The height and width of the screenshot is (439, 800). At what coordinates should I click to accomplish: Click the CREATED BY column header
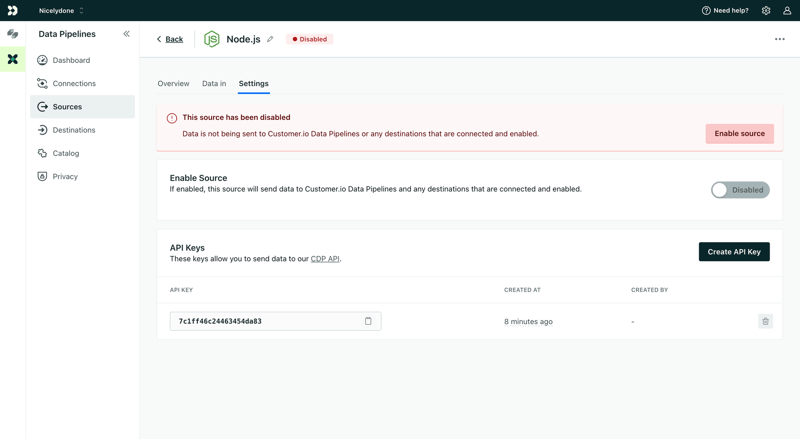(x=649, y=290)
